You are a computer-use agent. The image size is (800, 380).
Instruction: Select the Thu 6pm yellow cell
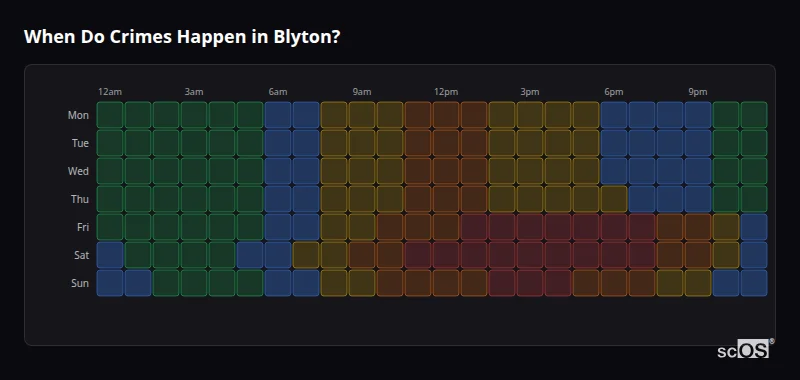point(614,199)
